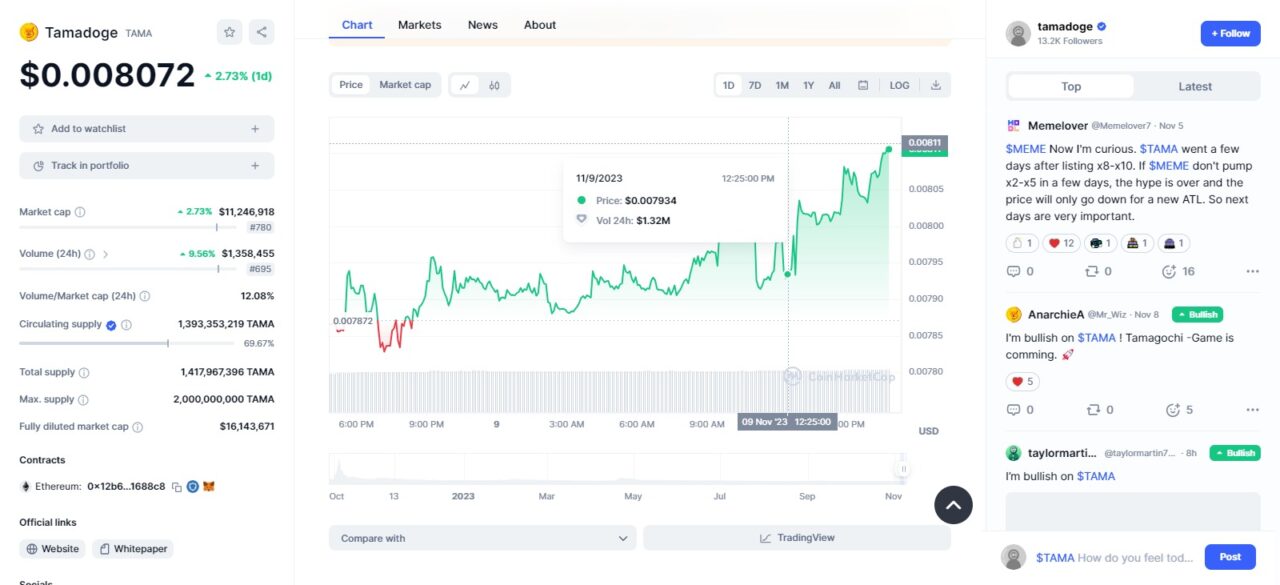Visit the official Website link
The width and height of the screenshot is (1280, 585).
click(x=53, y=549)
